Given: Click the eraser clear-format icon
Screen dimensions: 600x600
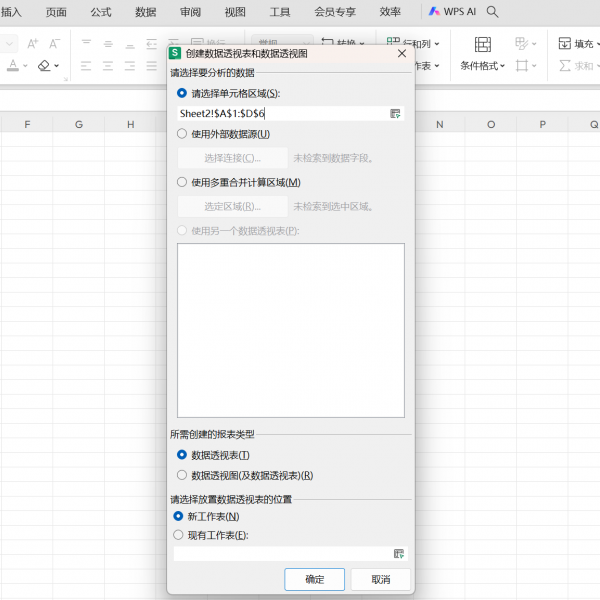Looking at the screenshot, I should 44,66.
